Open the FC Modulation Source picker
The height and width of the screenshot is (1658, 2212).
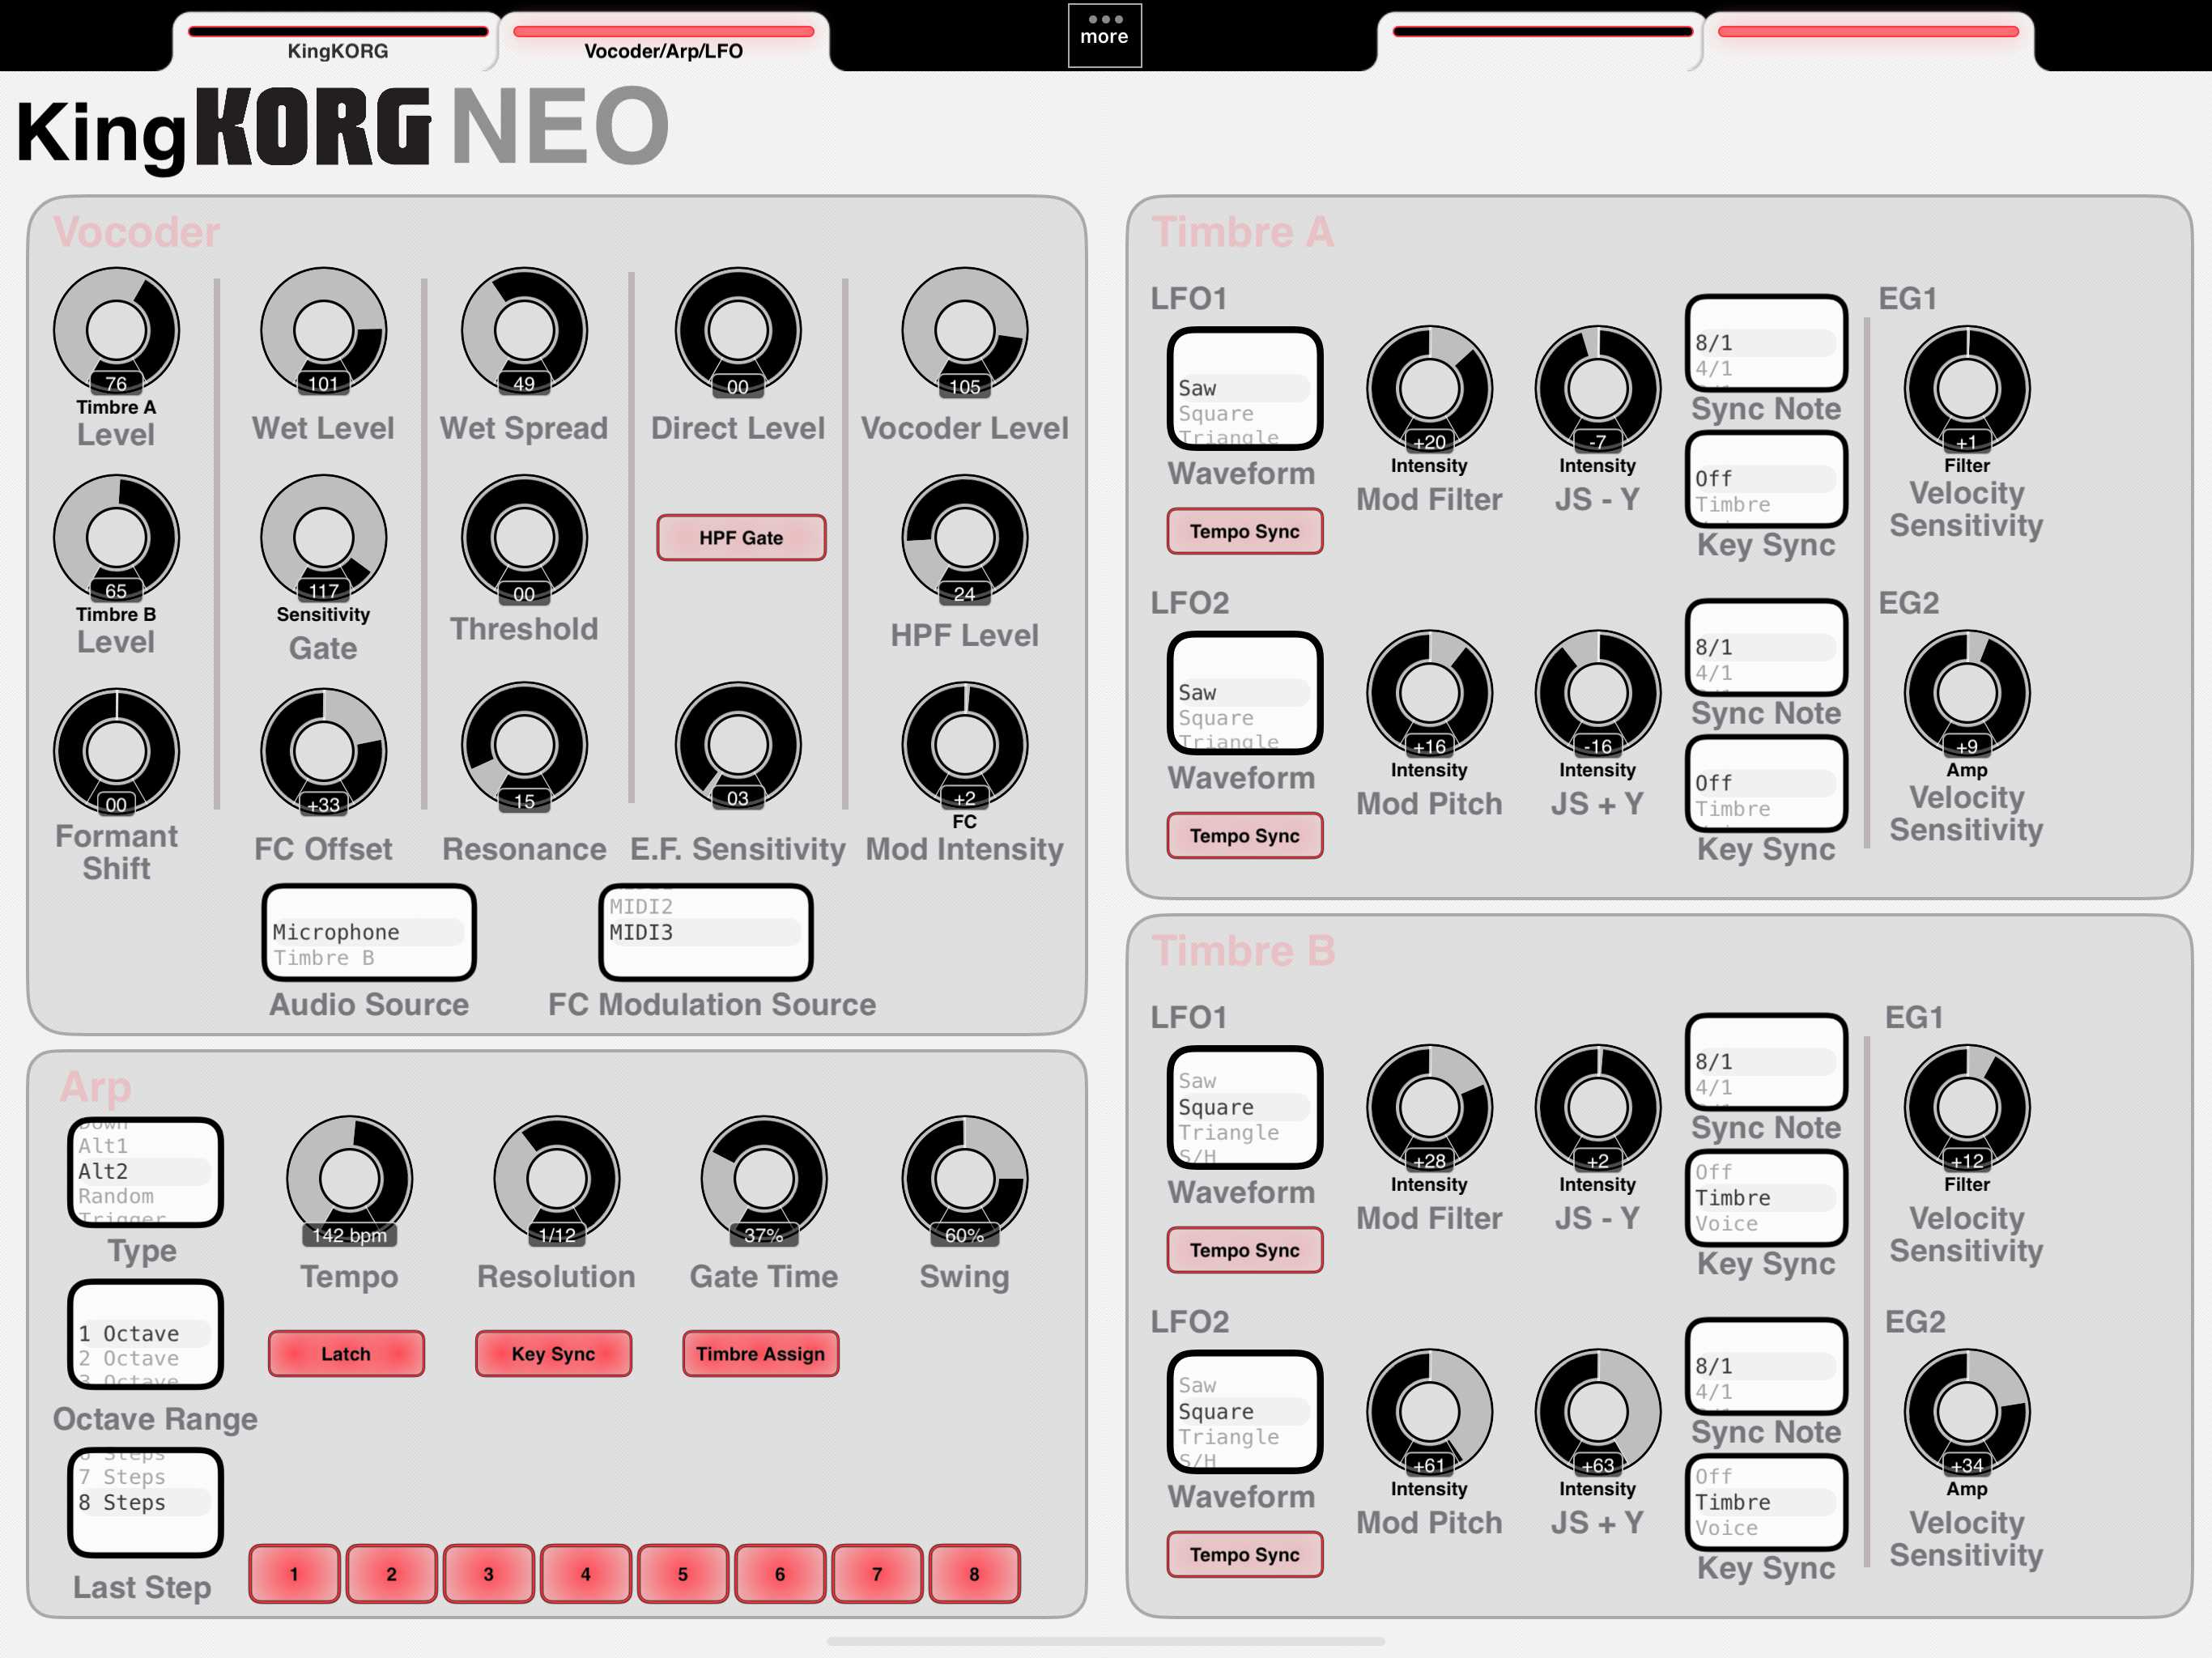click(x=705, y=933)
